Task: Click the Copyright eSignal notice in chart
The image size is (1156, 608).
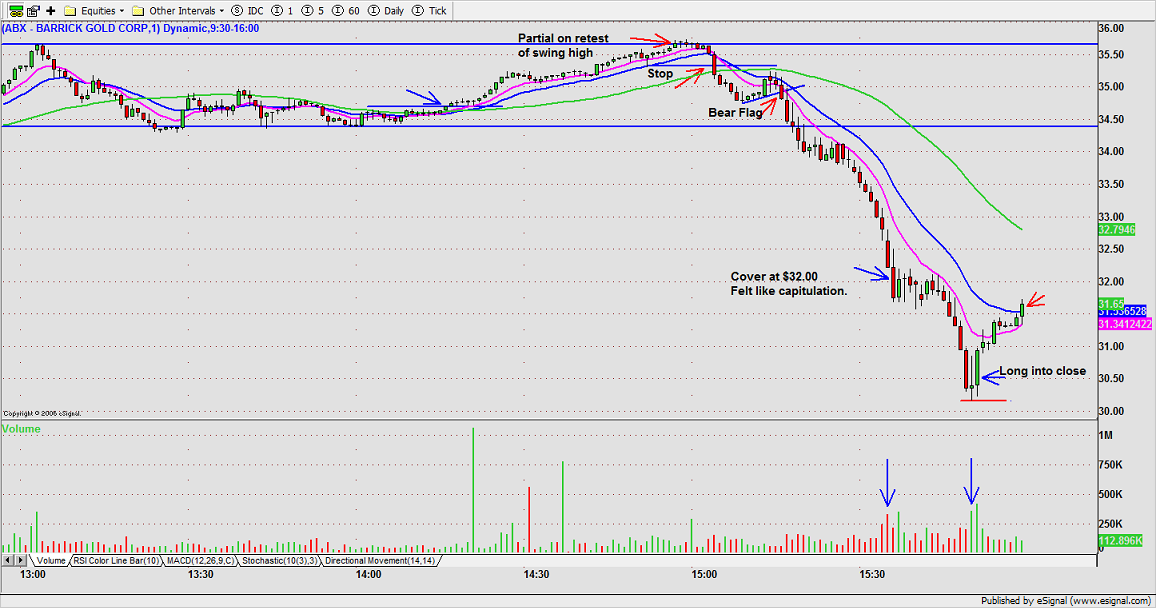Action: point(42,413)
